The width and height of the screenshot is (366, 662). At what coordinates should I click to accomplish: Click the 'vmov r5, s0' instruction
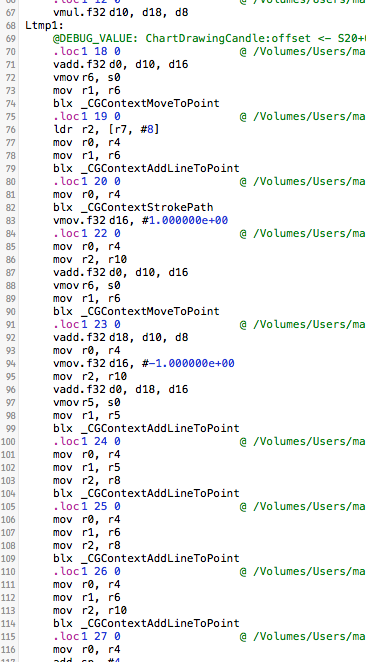point(87,403)
